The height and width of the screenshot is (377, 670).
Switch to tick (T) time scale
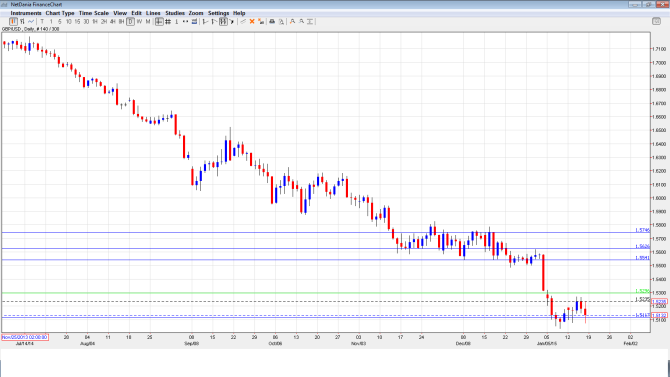42,21
